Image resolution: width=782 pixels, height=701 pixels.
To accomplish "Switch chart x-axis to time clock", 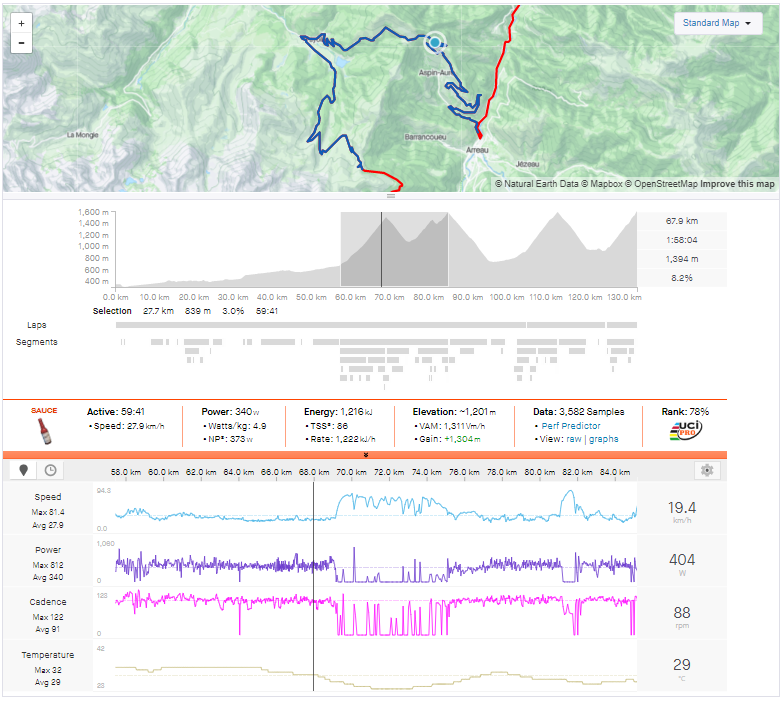I will 48,470.
